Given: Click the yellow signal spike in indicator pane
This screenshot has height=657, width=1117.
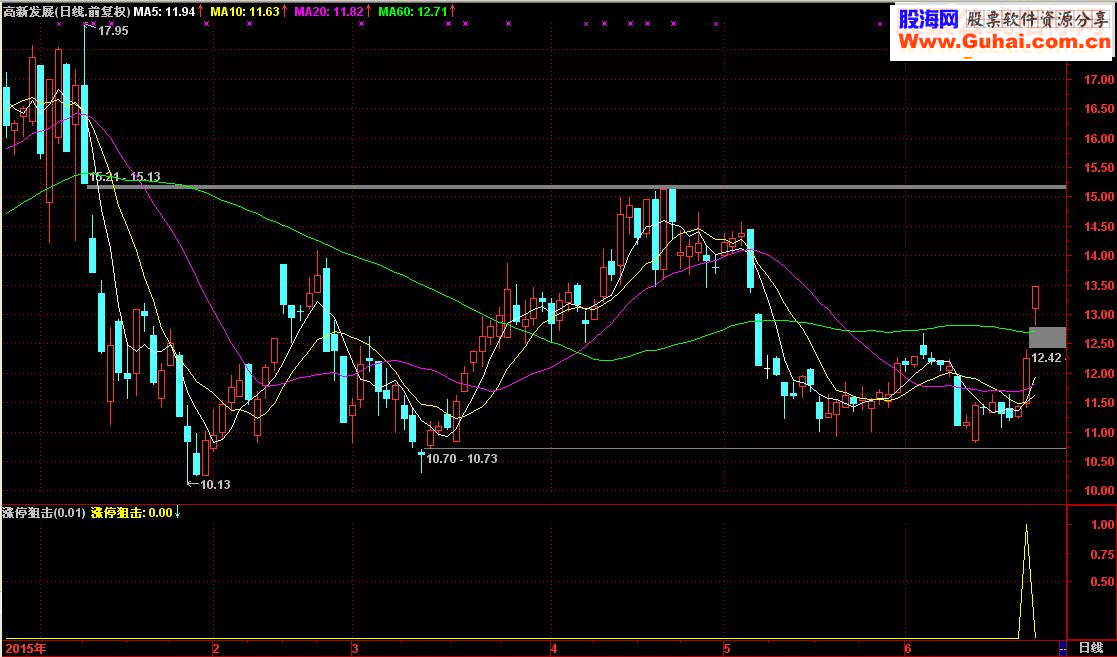Looking at the screenshot, I should click(x=1027, y=581).
